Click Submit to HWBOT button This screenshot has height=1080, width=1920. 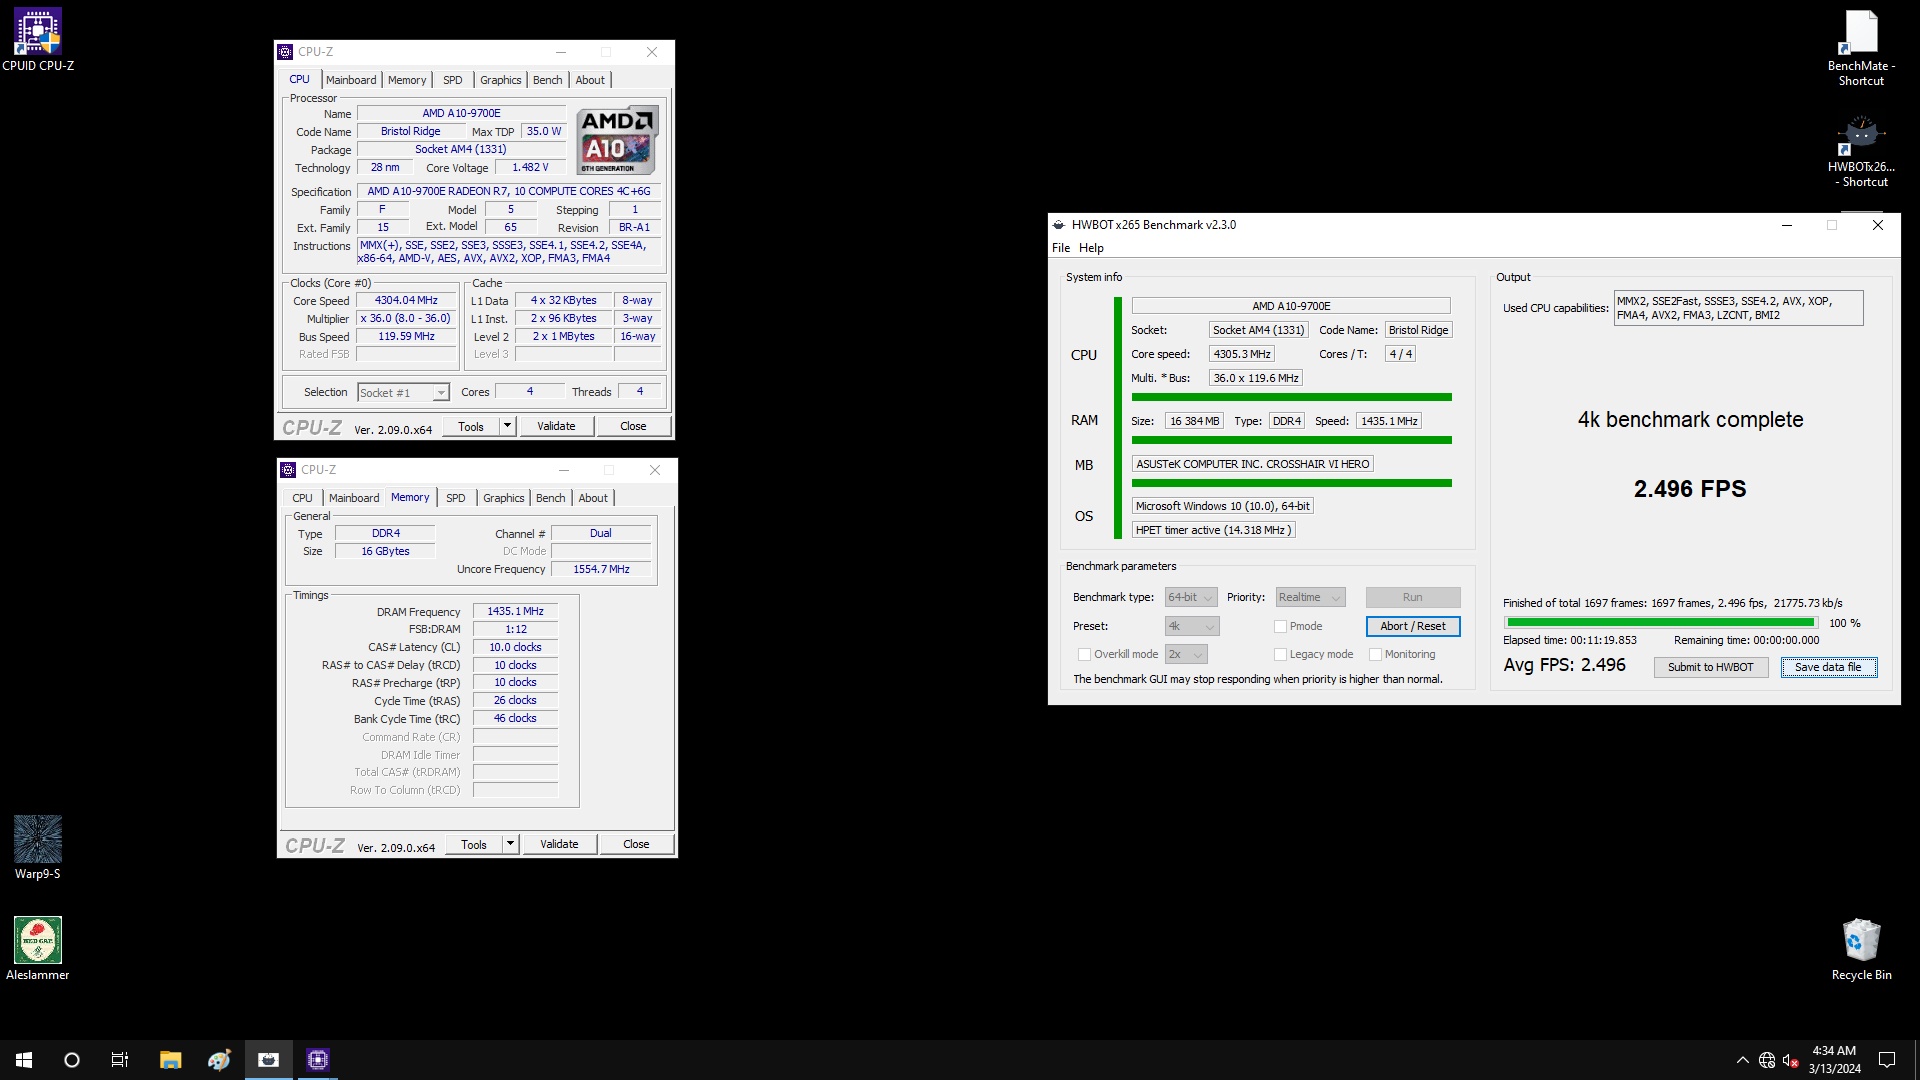pyautogui.click(x=1710, y=667)
